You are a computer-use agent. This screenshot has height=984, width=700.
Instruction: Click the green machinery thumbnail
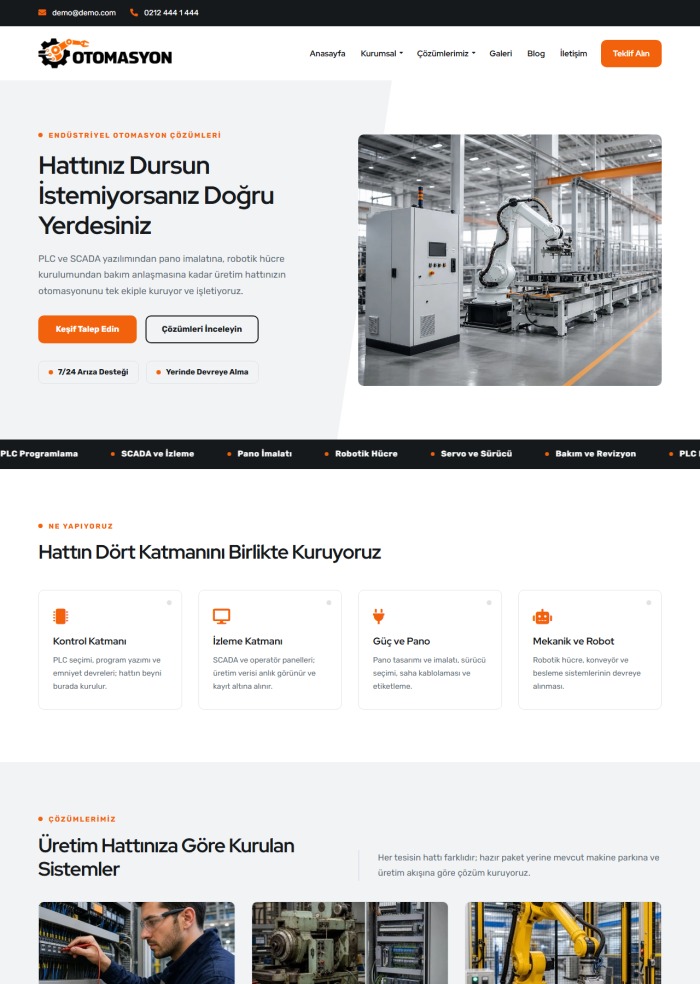click(350, 943)
